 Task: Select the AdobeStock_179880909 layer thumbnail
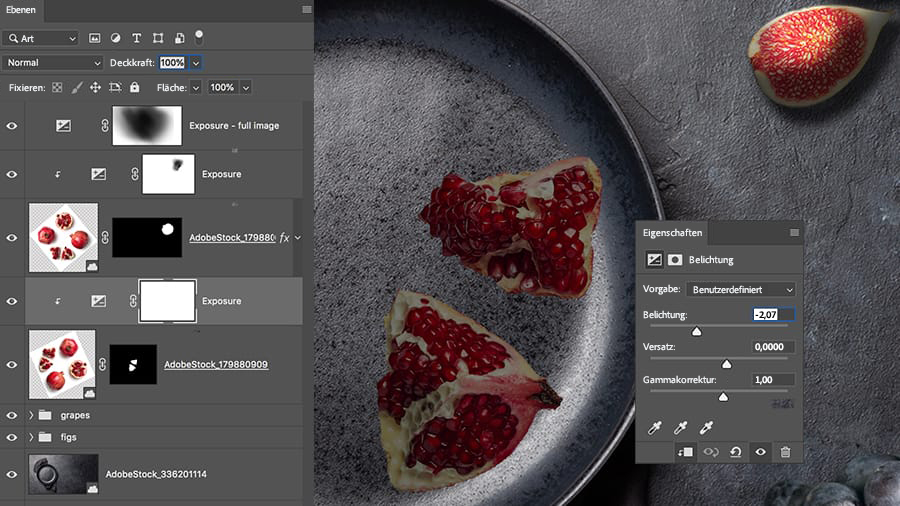pyautogui.click(x=62, y=364)
